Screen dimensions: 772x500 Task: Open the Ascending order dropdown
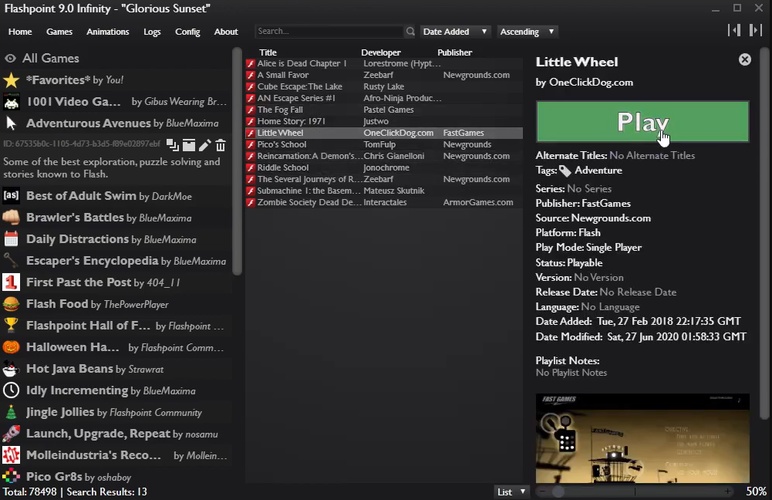tap(527, 31)
